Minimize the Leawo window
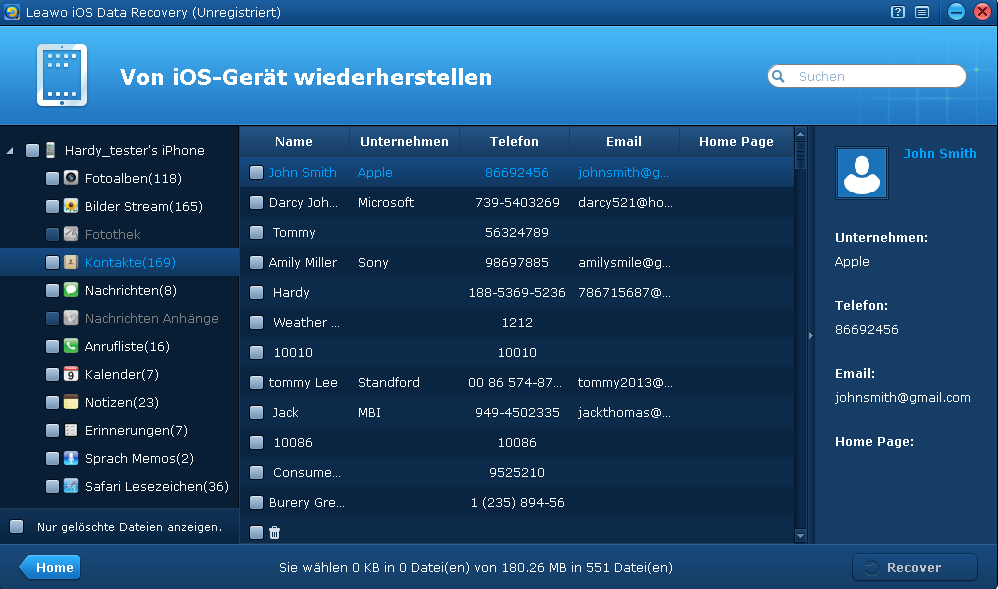The height and width of the screenshot is (589, 998). pos(956,11)
